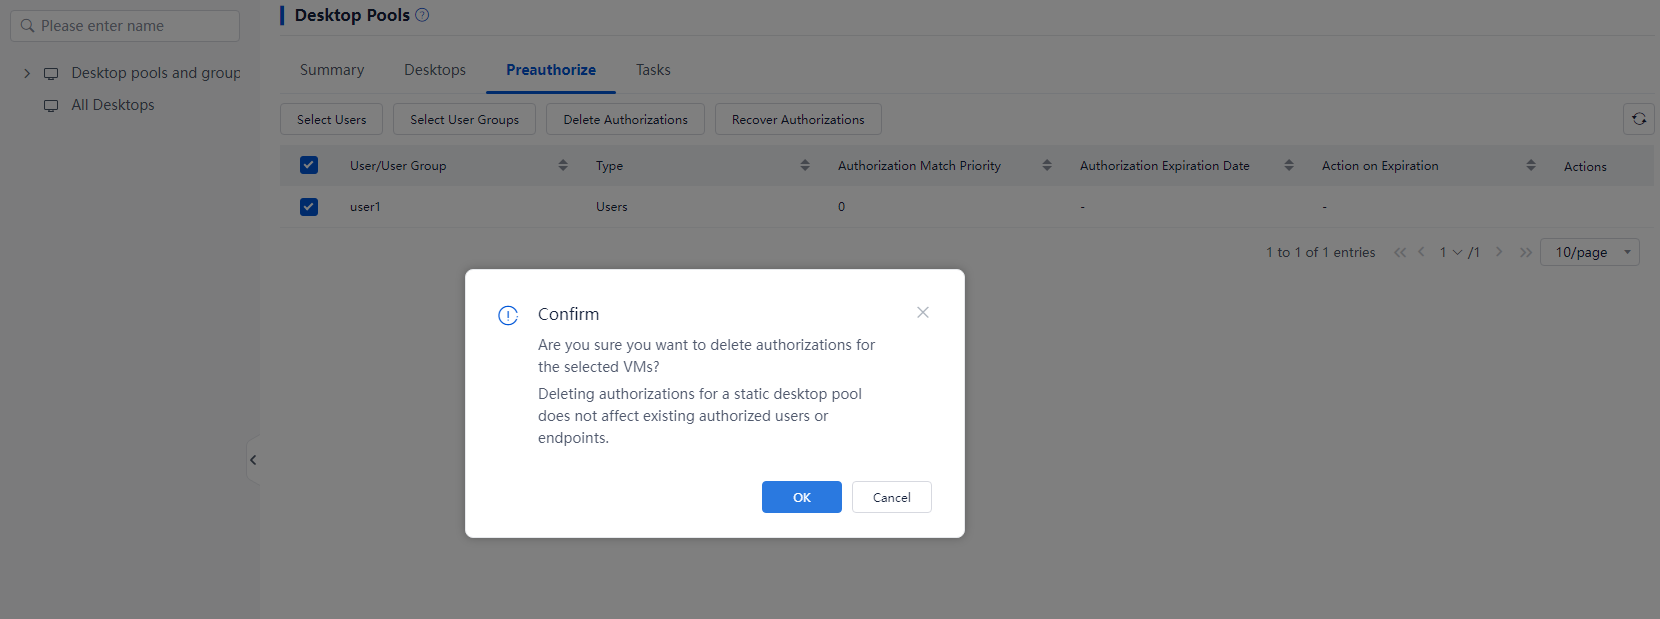Click the user1 cell
The image size is (1660, 619).
[x=365, y=207]
